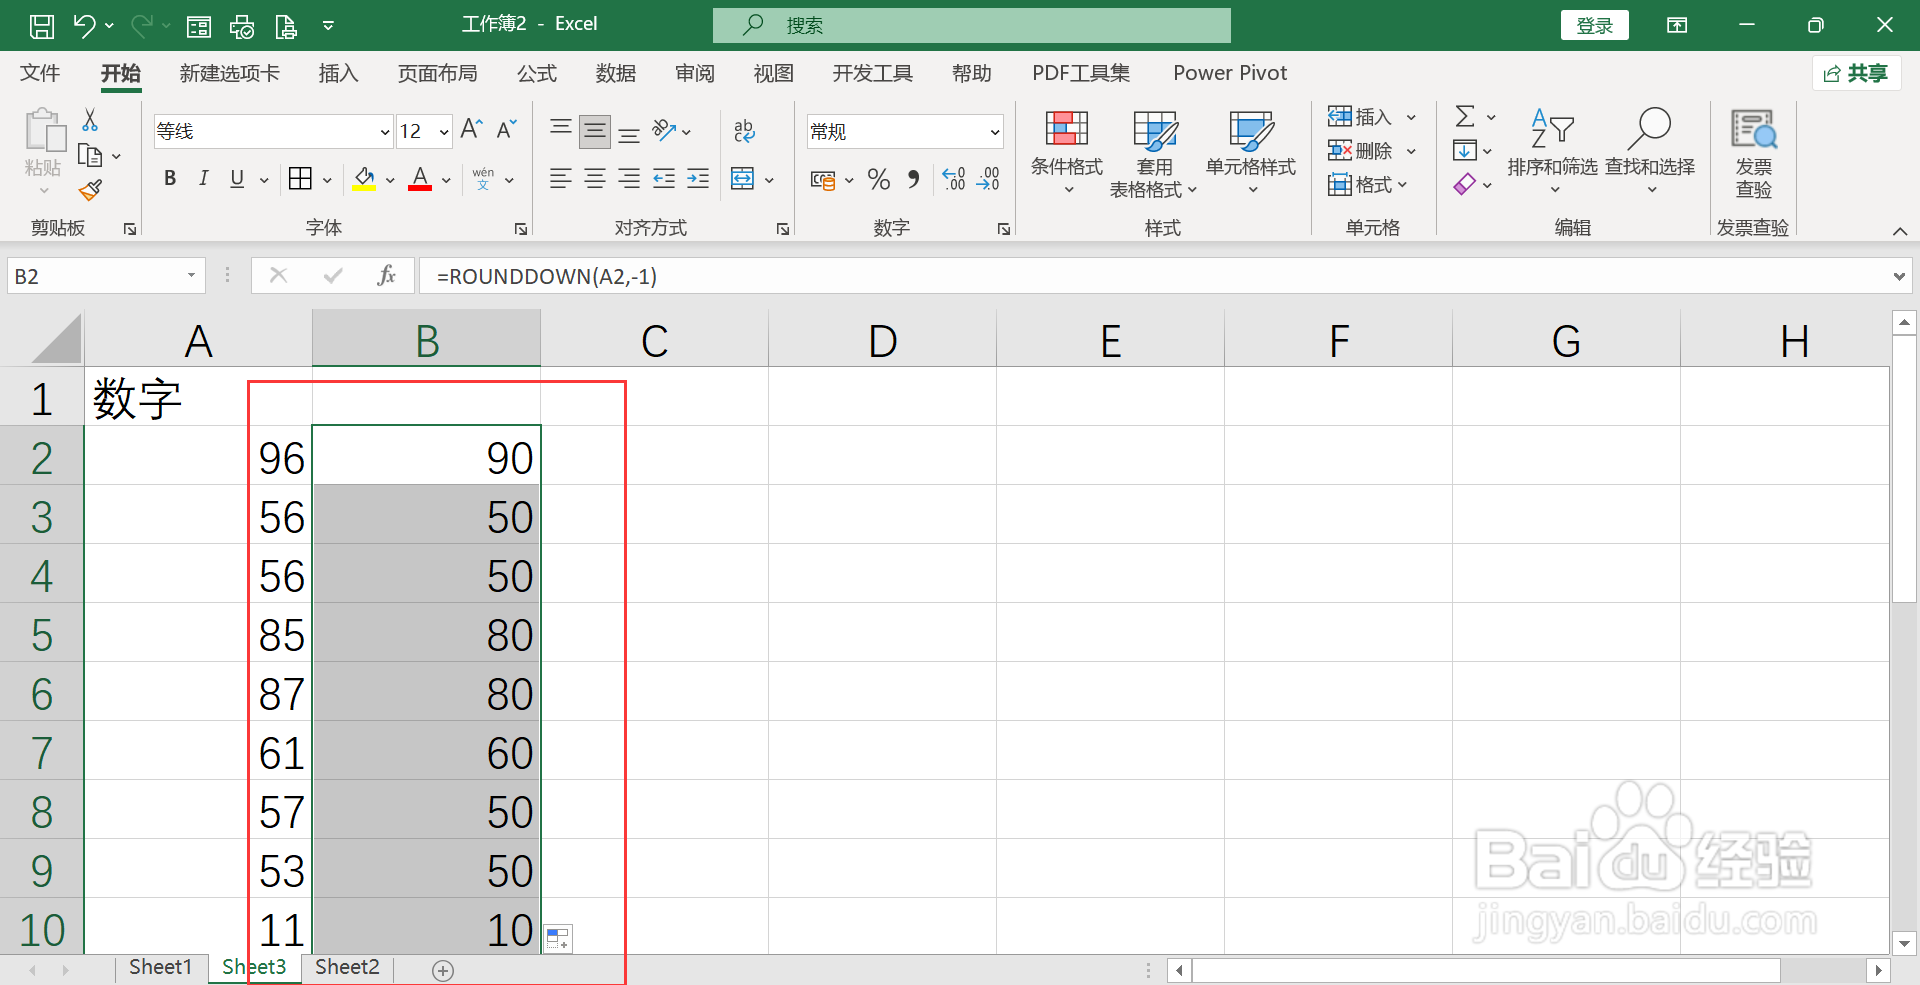
Task: Toggle Align Right horizontal alignment
Action: click(x=629, y=179)
